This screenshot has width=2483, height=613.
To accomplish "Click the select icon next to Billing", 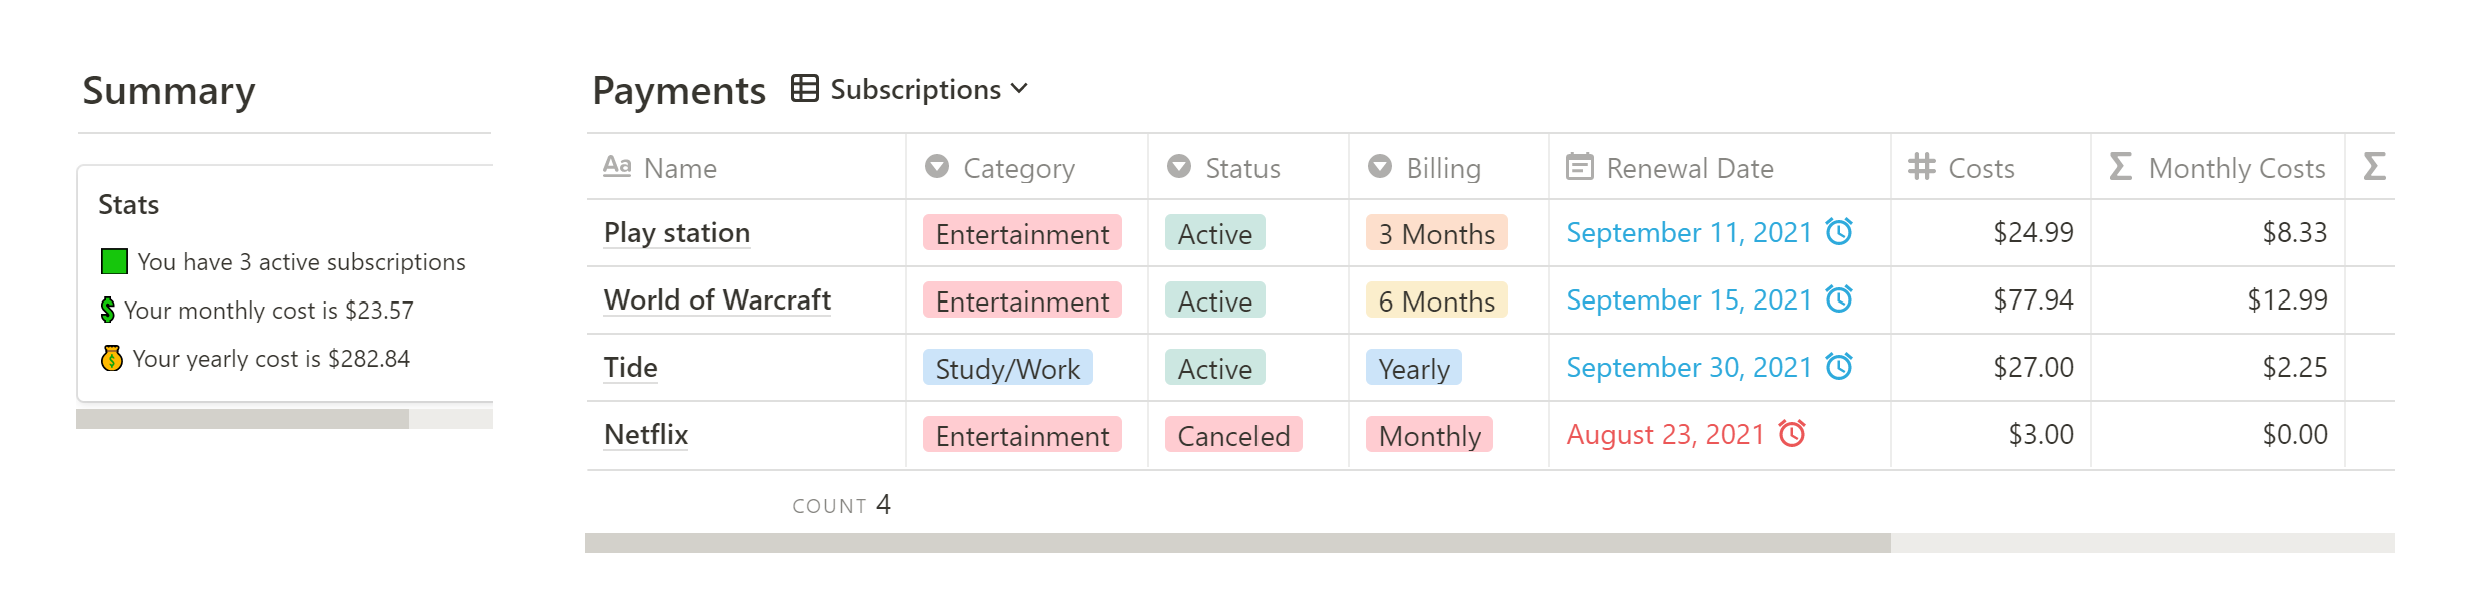I will pyautogui.click(x=1380, y=167).
